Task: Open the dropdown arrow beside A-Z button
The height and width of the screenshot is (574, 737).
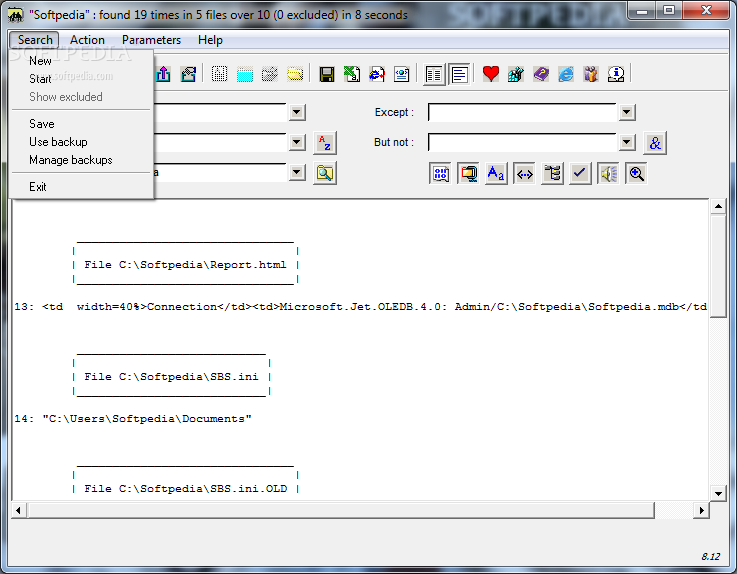Action: pos(297,142)
